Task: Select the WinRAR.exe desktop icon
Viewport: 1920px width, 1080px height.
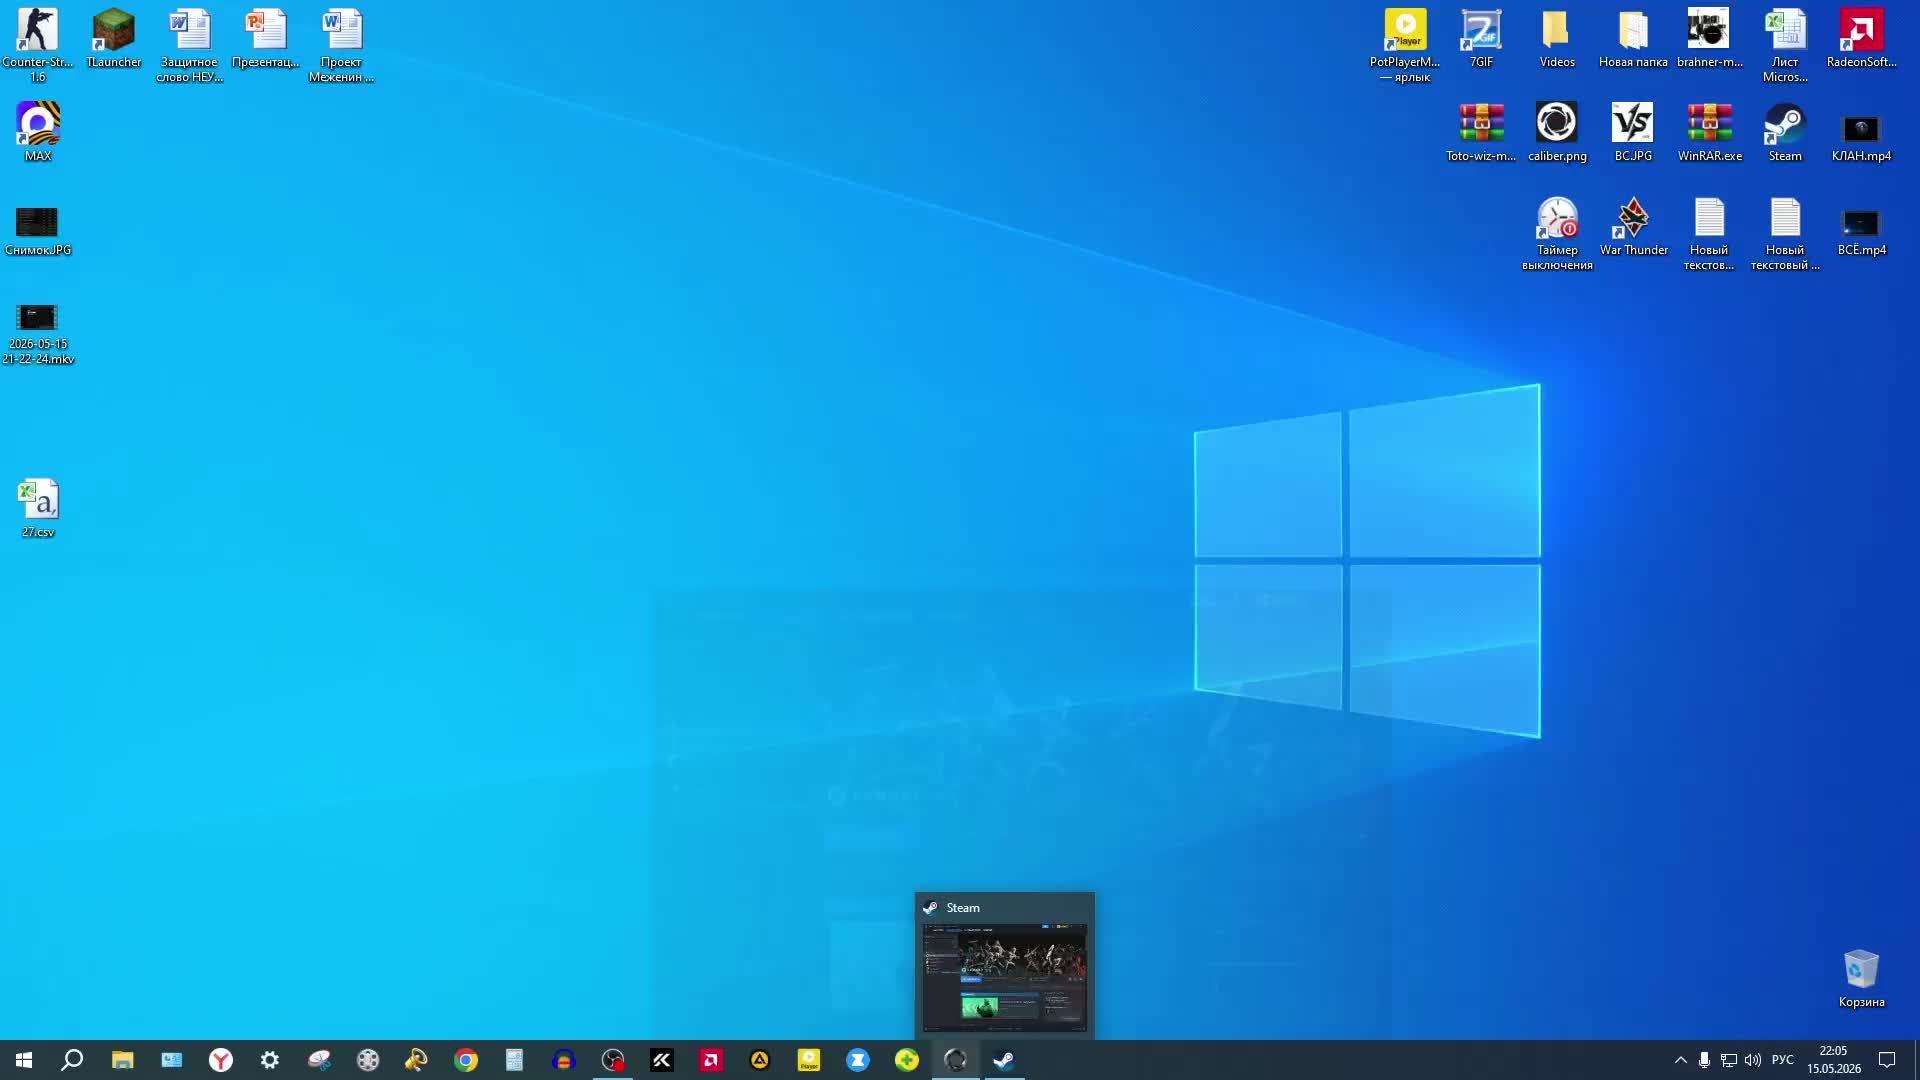Action: point(1709,132)
